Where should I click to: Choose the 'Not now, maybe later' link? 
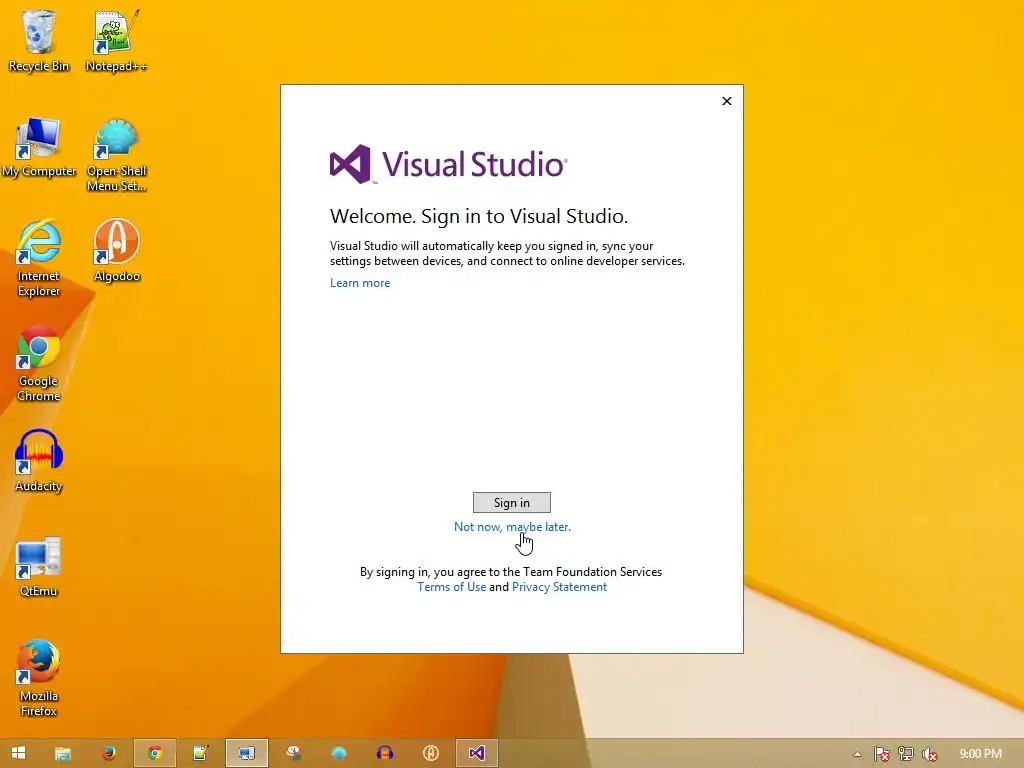[512, 526]
